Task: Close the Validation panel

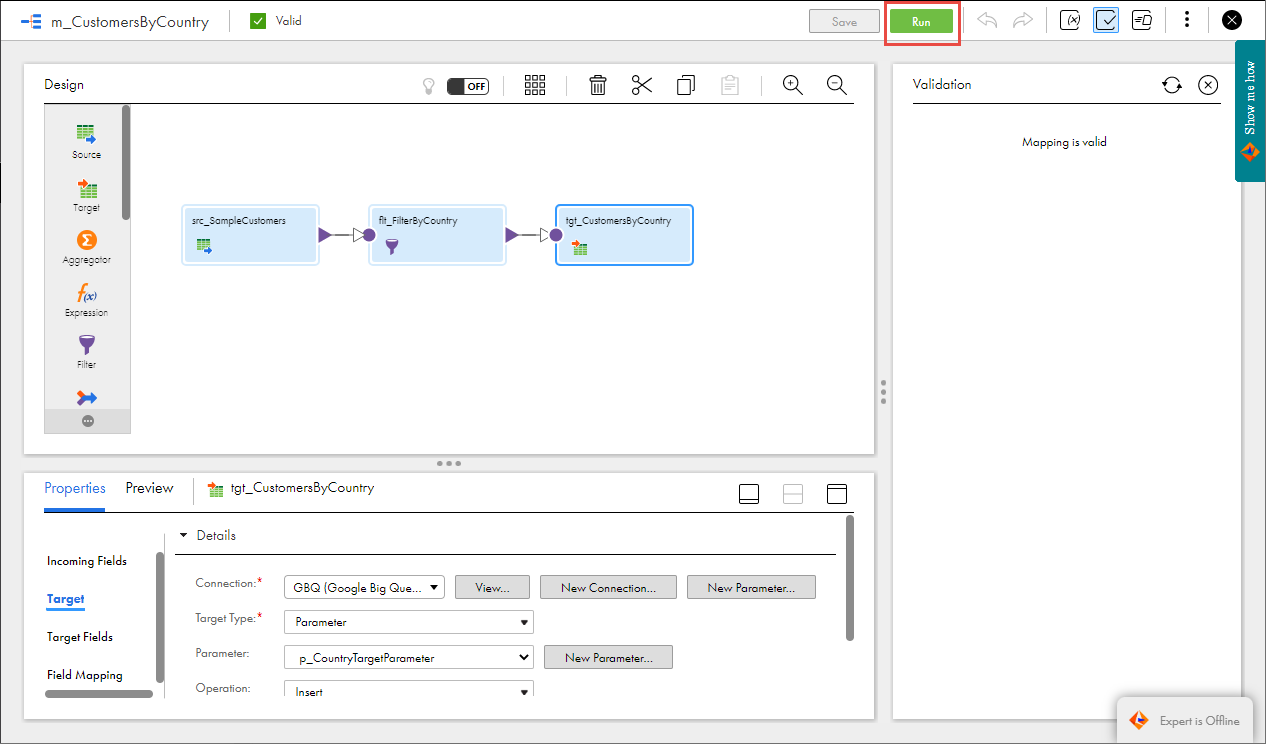Action: click(1208, 85)
